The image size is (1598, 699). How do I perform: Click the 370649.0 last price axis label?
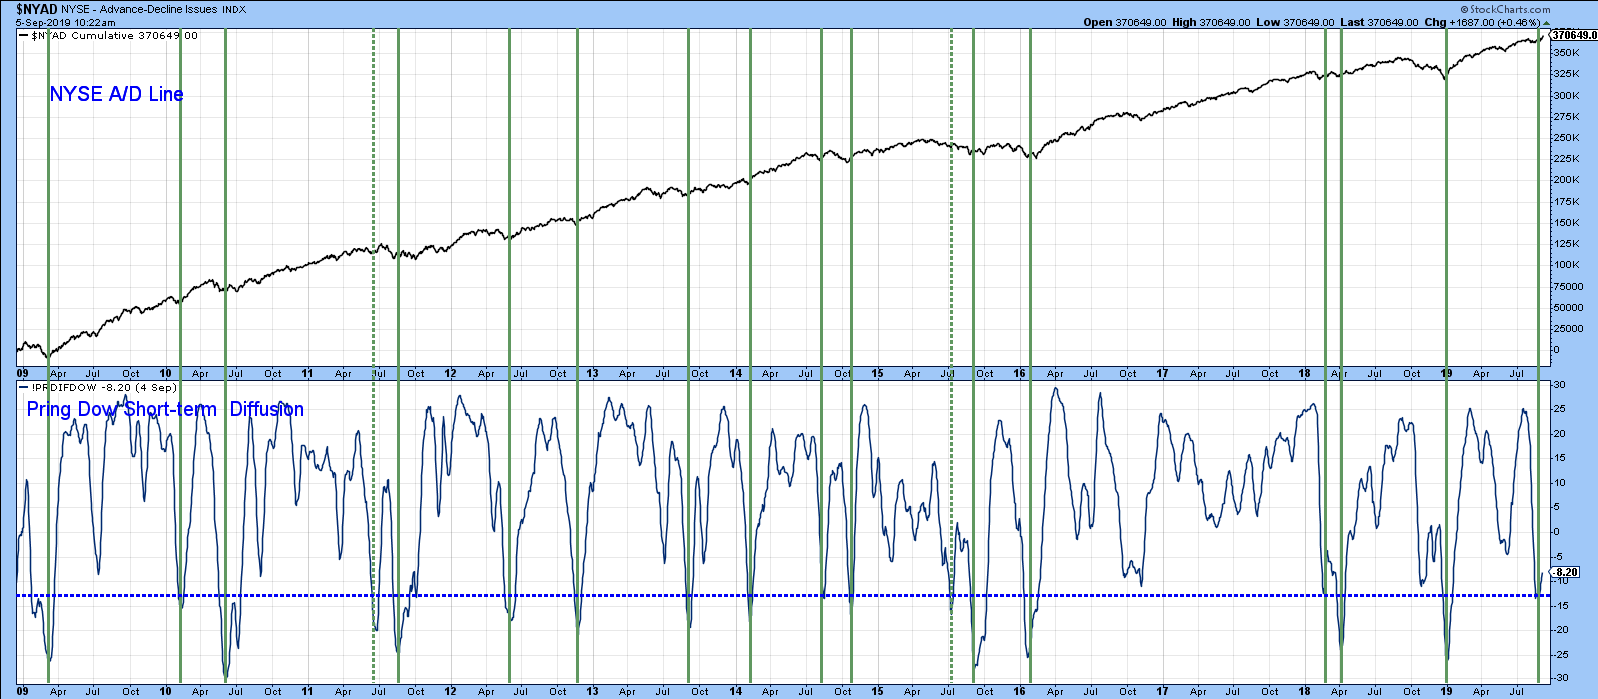coord(1573,35)
